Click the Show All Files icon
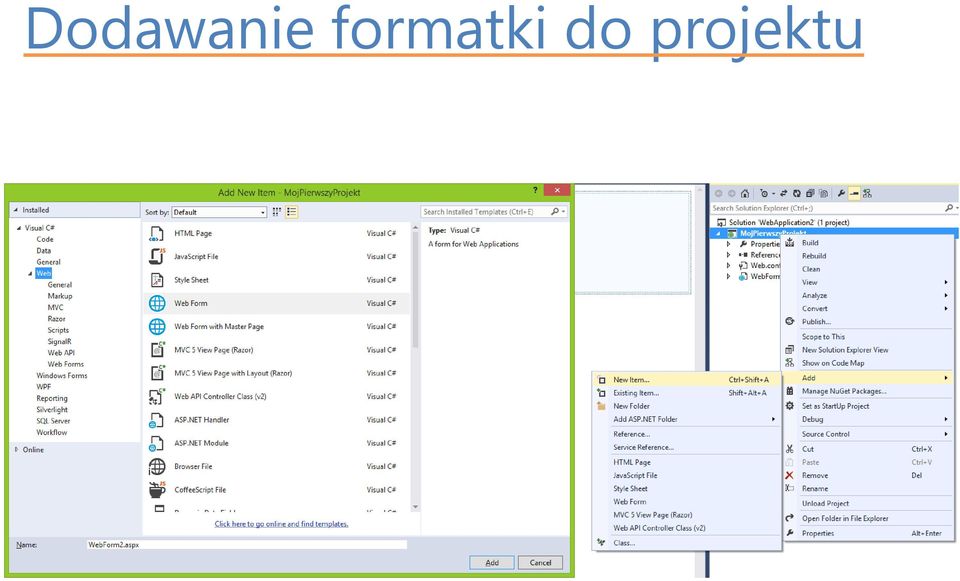Viewport: 960px width, 581px height. [823, 193]
